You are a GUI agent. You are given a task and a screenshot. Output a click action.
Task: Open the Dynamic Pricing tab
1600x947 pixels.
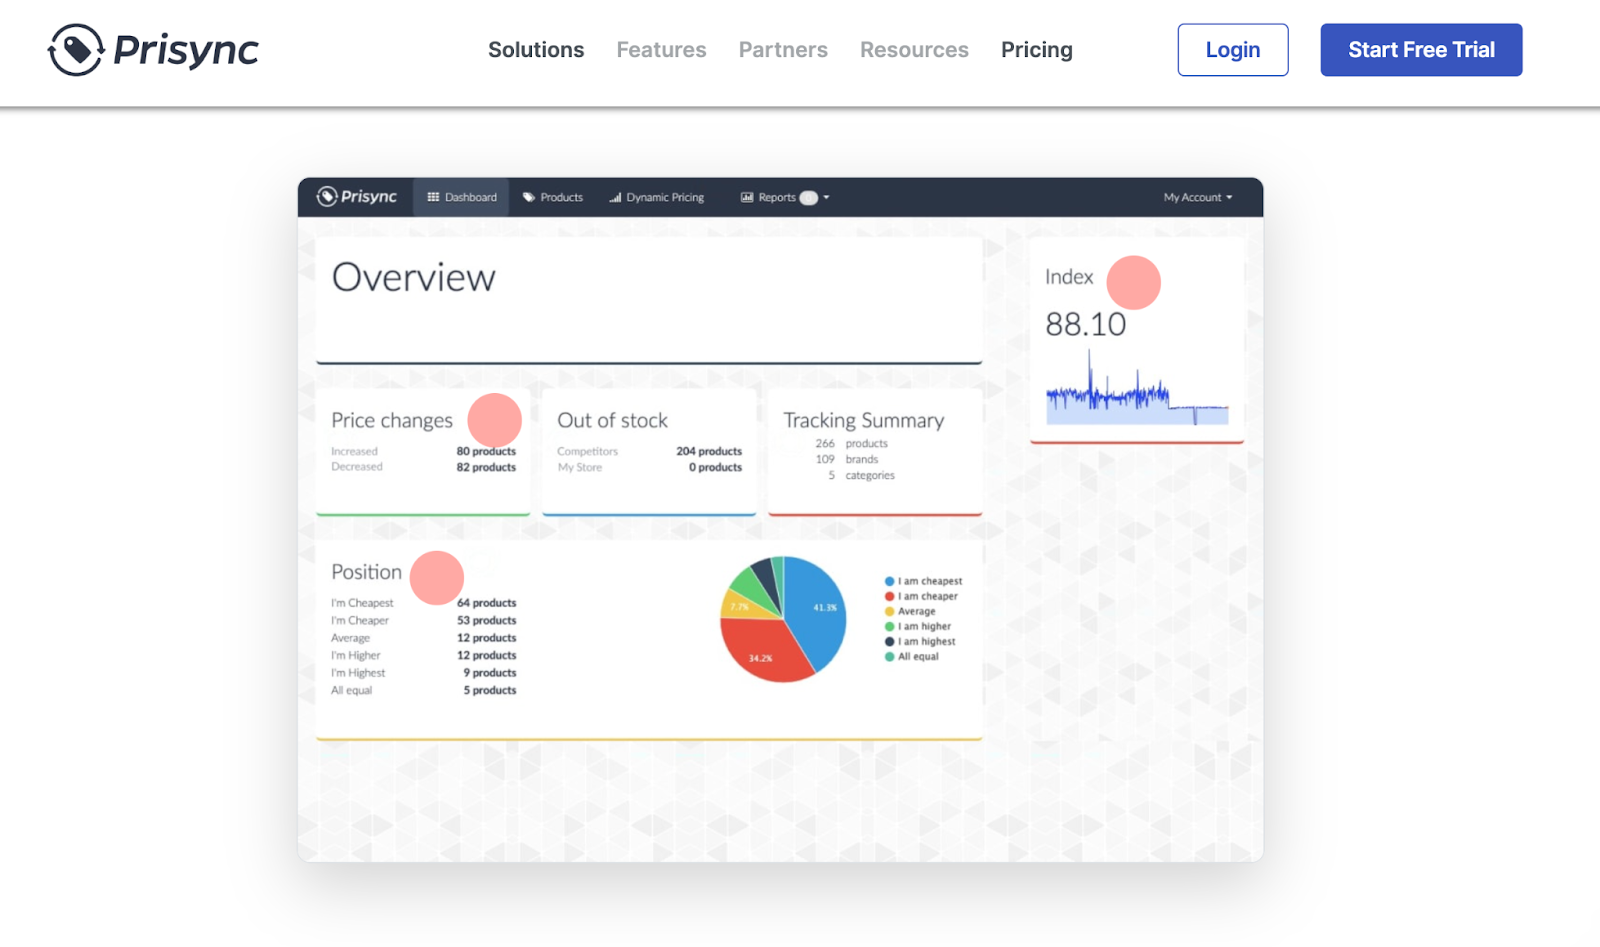click(x=656, y=197)
